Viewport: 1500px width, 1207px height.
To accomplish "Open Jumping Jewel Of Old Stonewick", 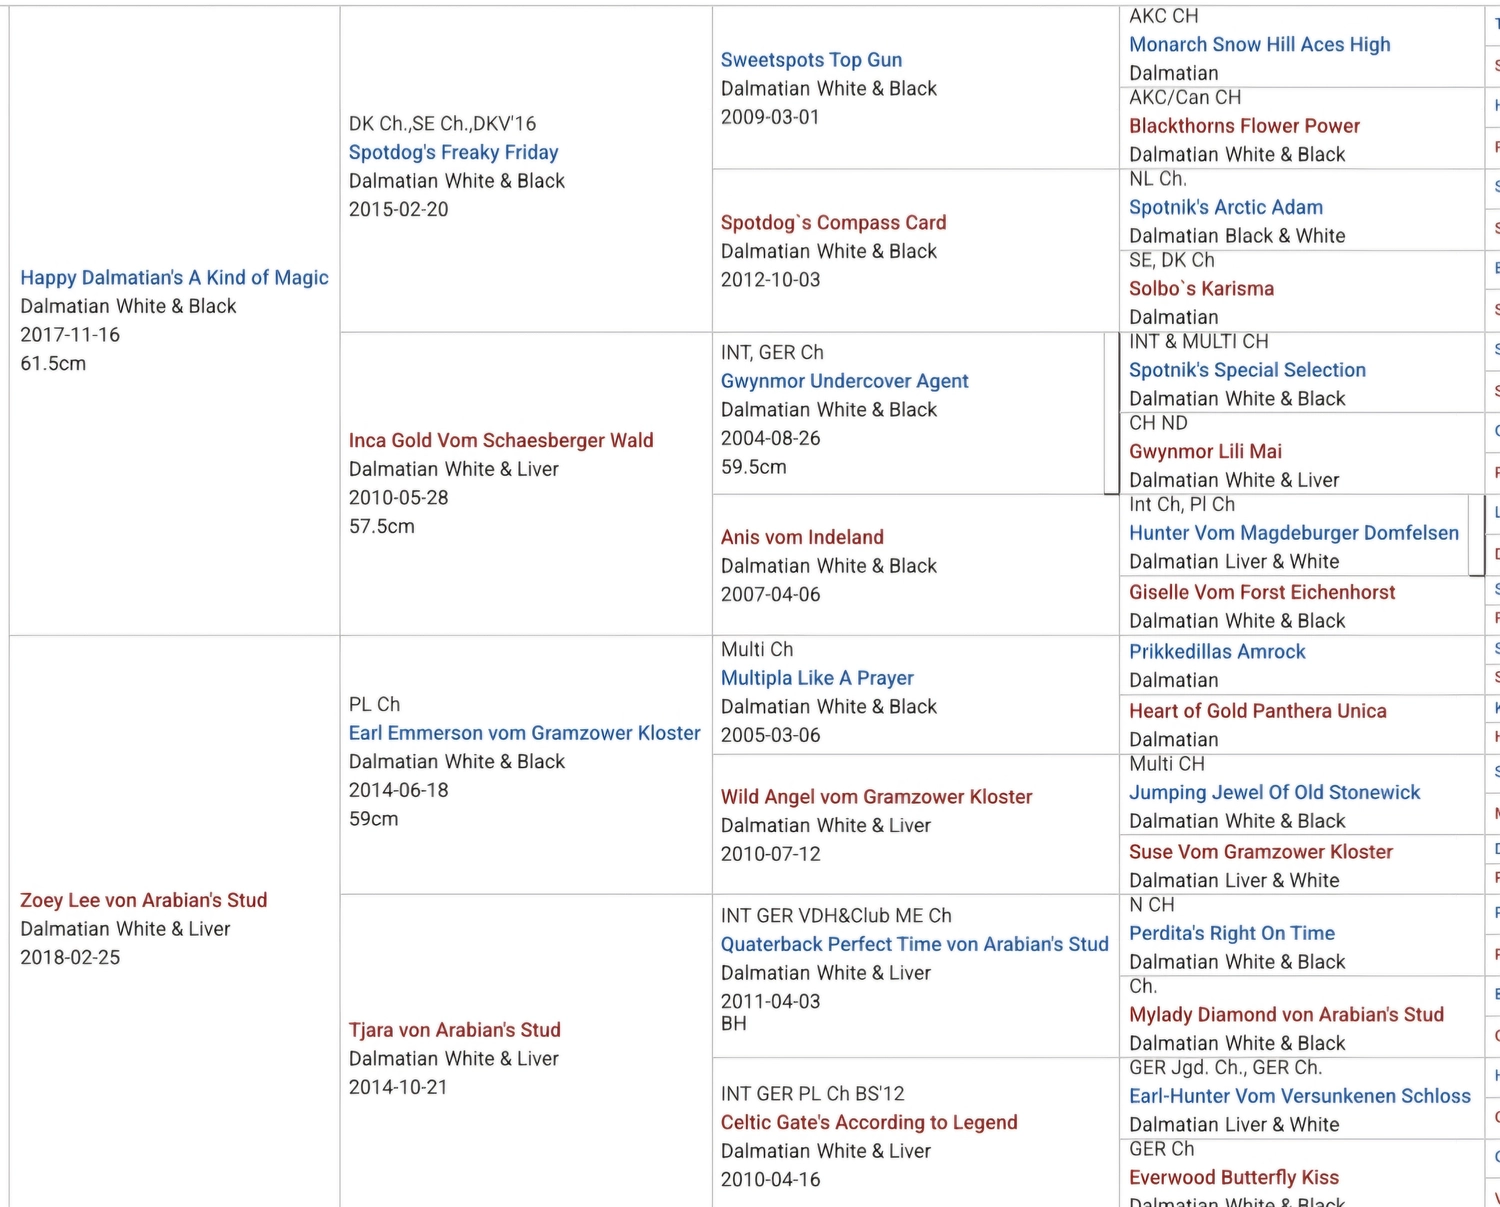I will click(1274, 792).
